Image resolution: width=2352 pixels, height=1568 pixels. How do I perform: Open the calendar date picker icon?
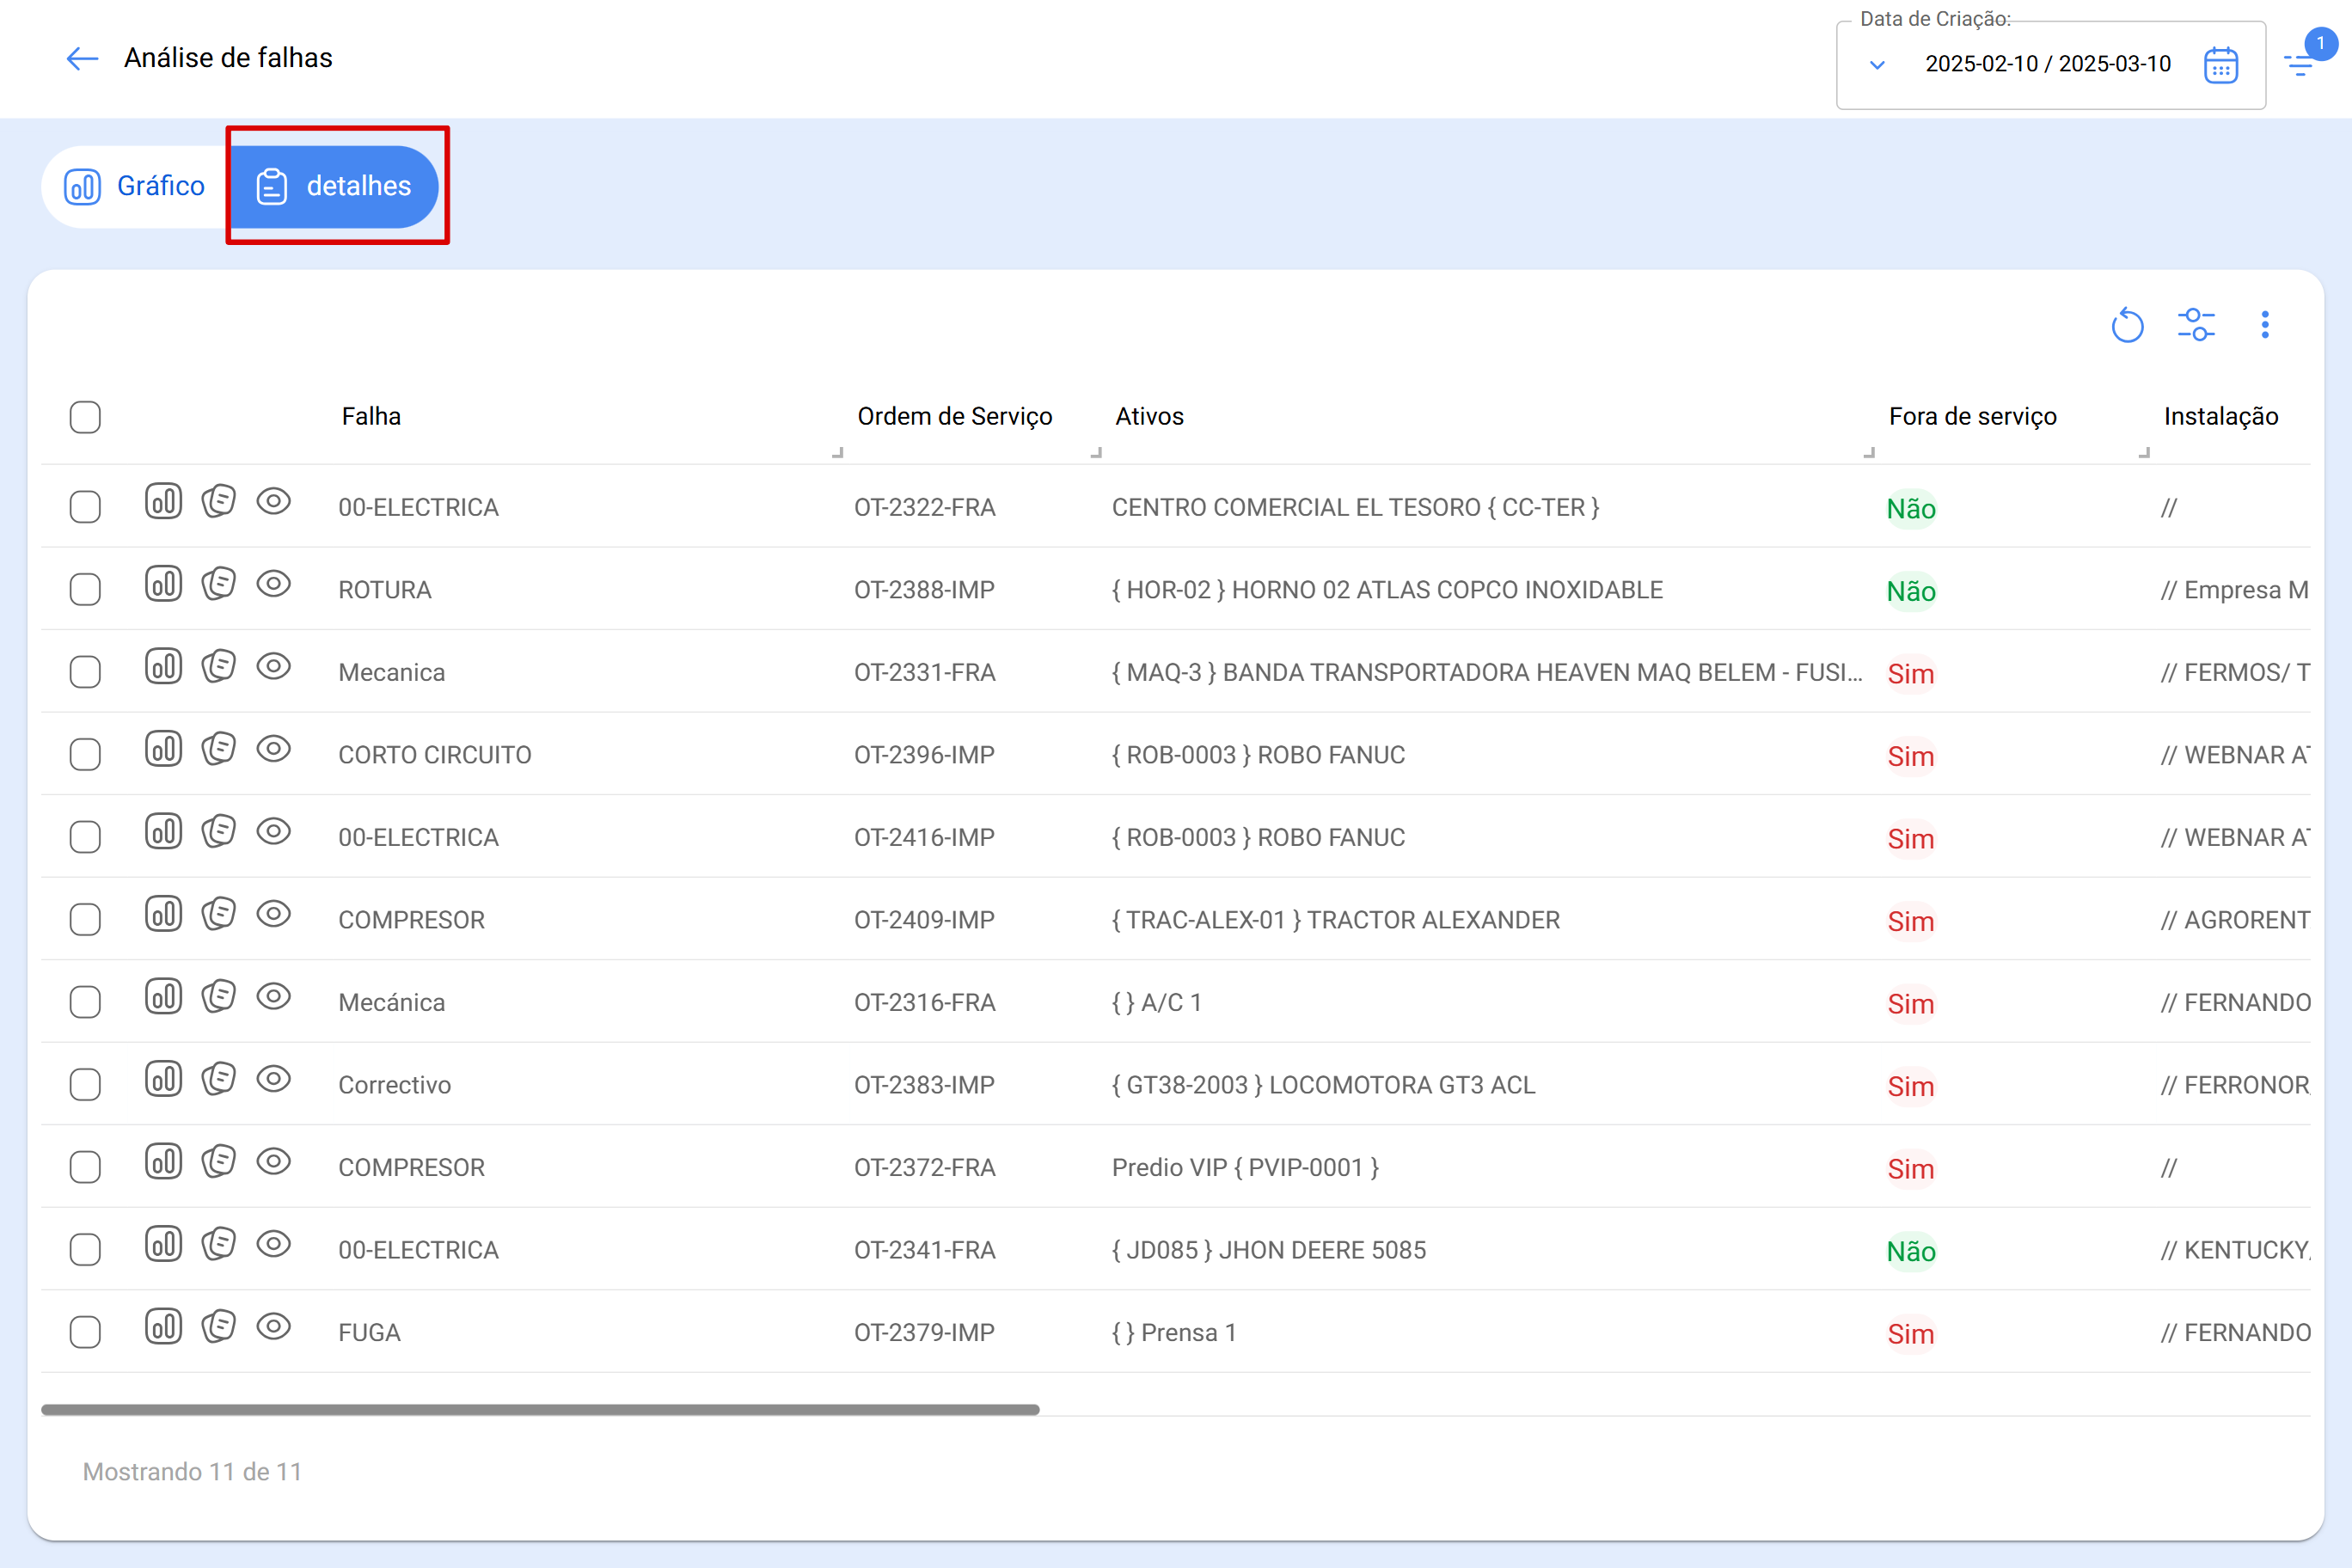[x=2220, y=65]
